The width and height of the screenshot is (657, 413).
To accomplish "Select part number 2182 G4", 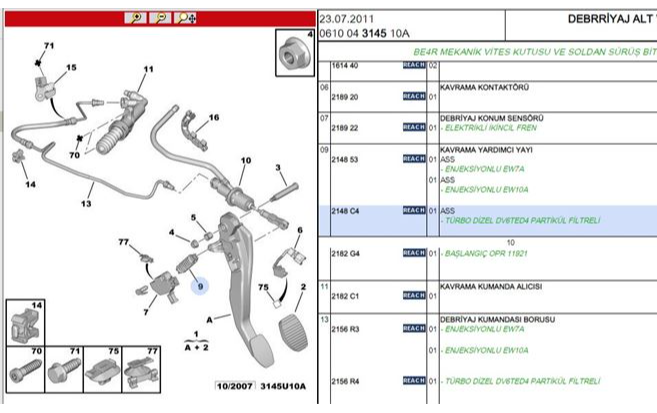I will [345, 254].
